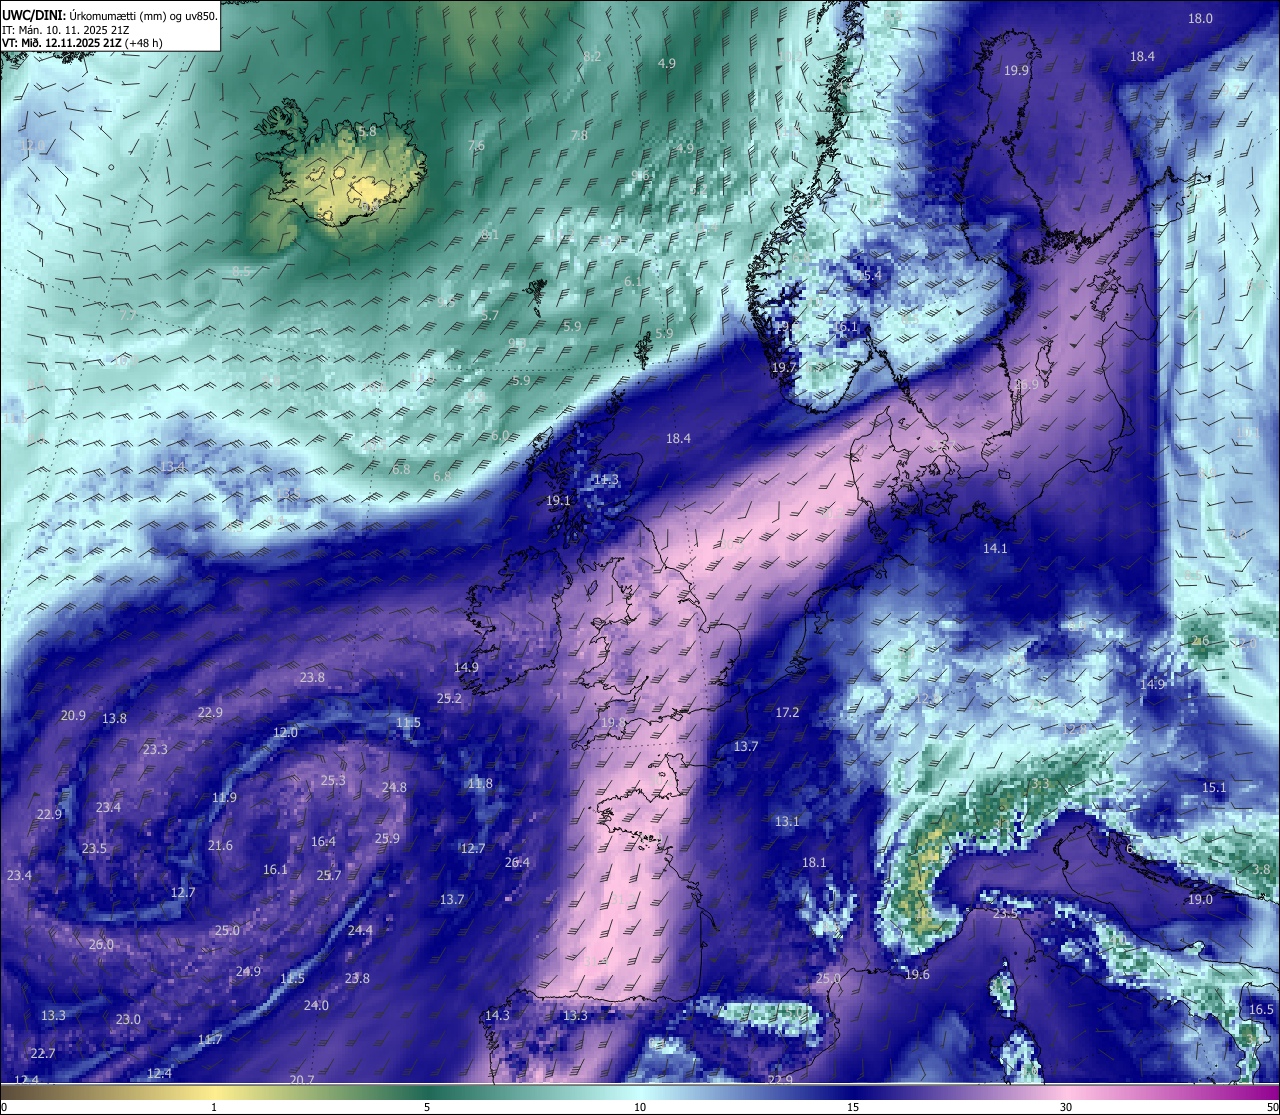Click the 7.8 value label
The width and height of the screenshot is (1280, 1115).
579,135
